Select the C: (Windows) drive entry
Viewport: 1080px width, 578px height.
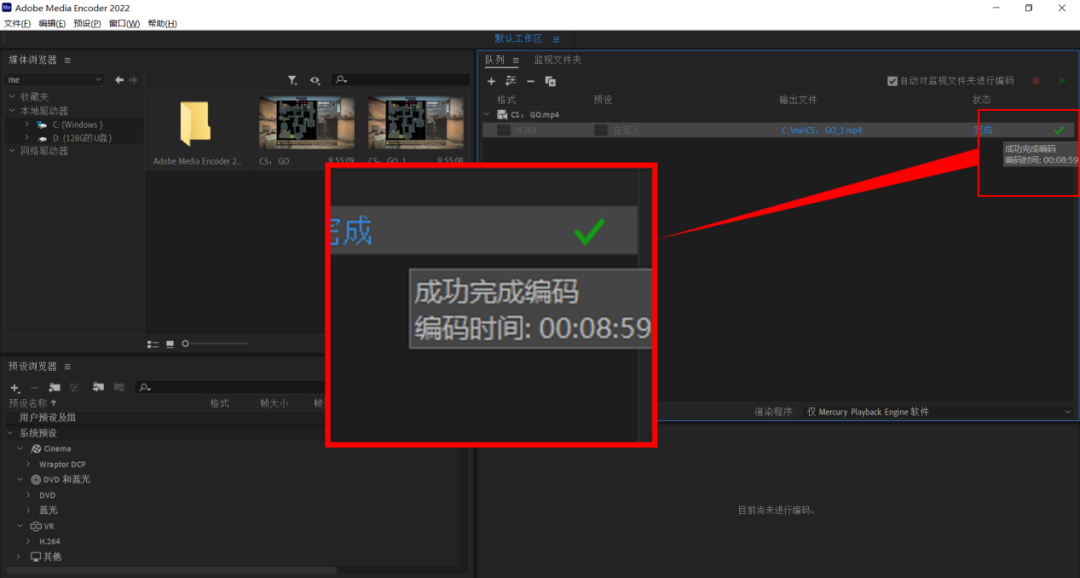tap(77, 125)
